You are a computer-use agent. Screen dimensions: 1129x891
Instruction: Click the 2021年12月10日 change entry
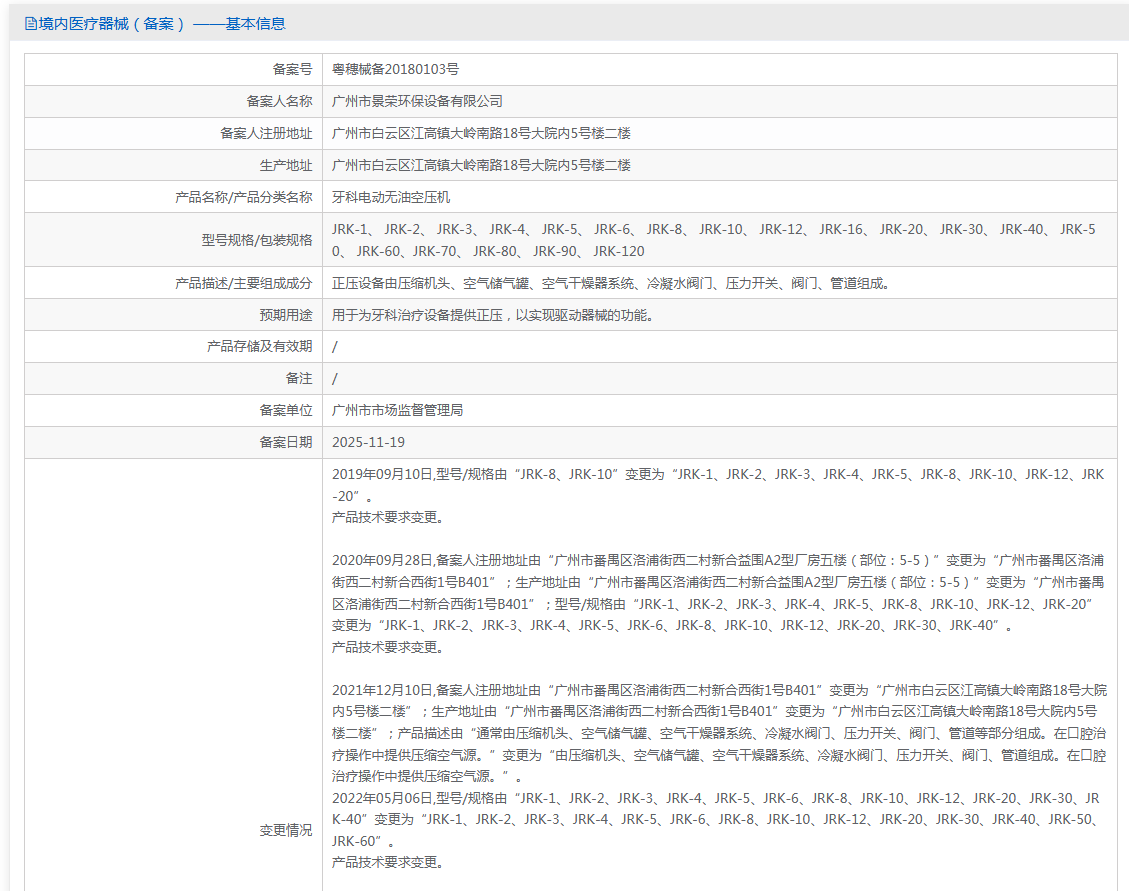click(x=719, y=733)
